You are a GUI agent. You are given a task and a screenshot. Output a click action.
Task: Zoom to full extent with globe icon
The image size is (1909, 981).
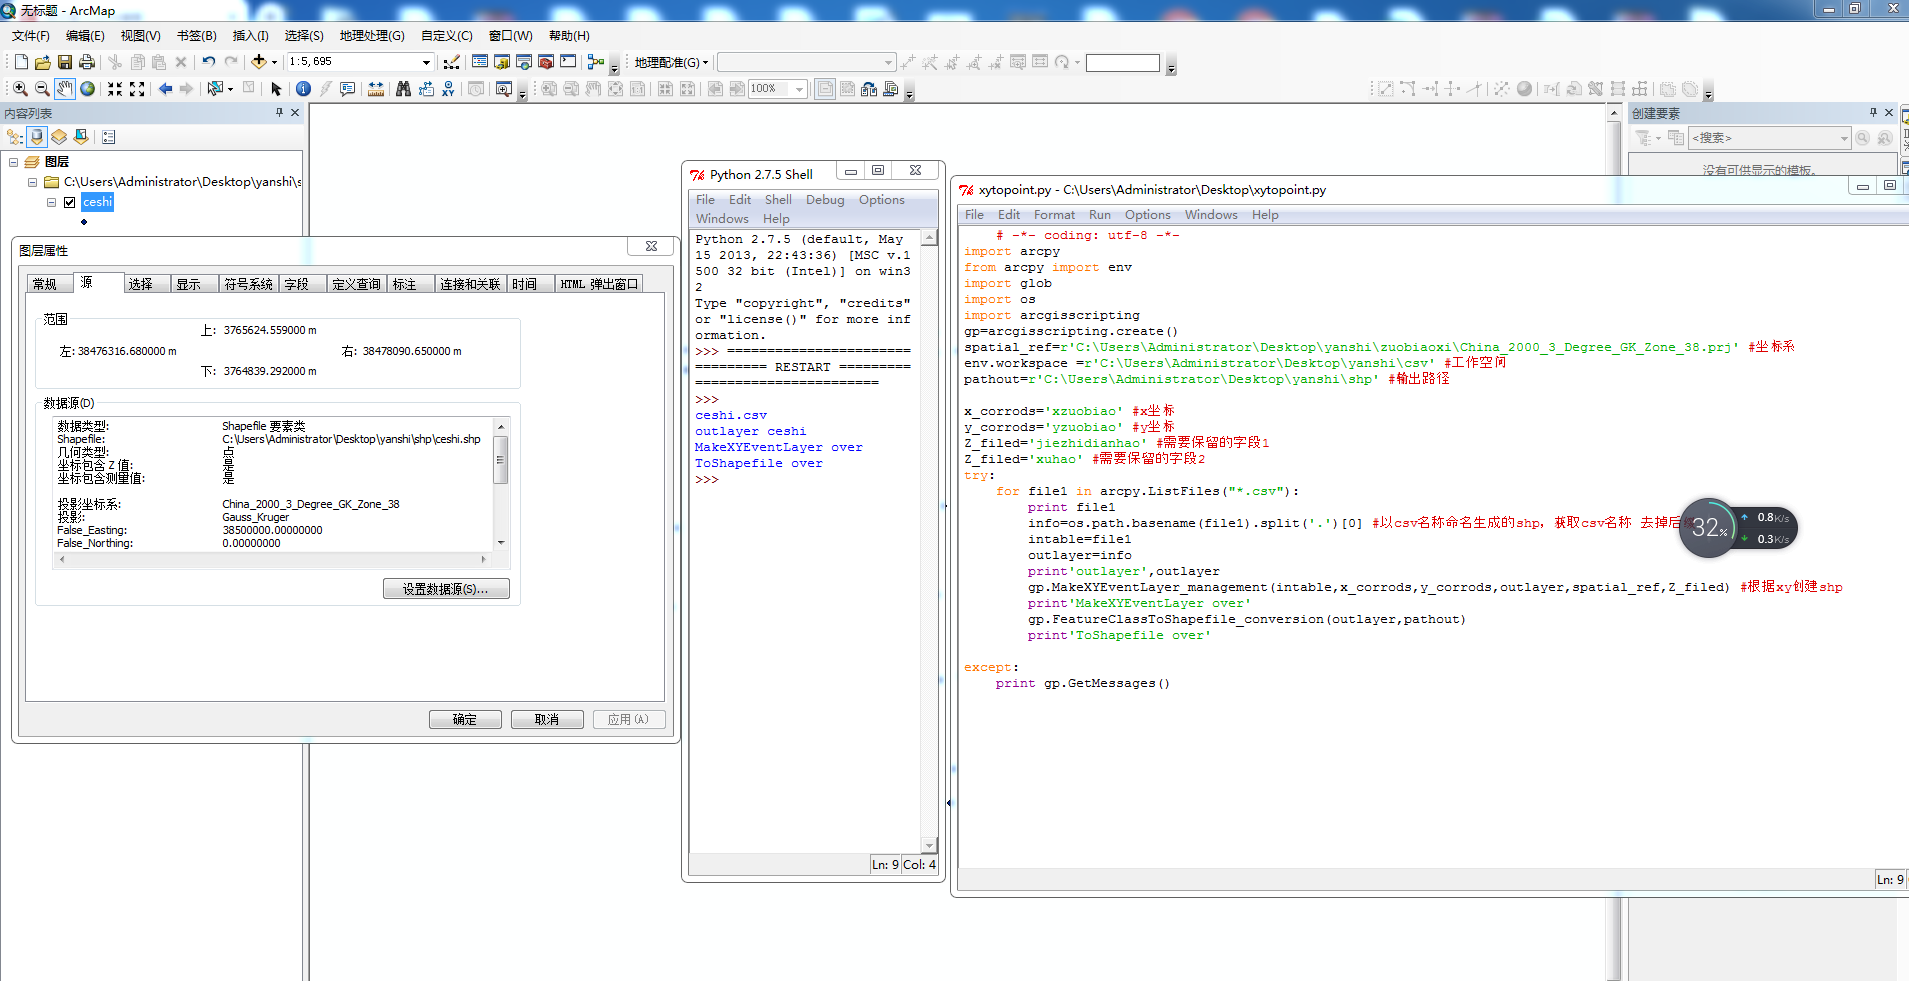pos(88,89)
